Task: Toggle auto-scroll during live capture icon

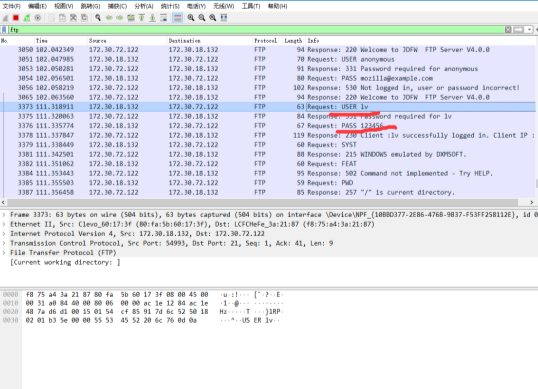Action: (x=164, y=18)
